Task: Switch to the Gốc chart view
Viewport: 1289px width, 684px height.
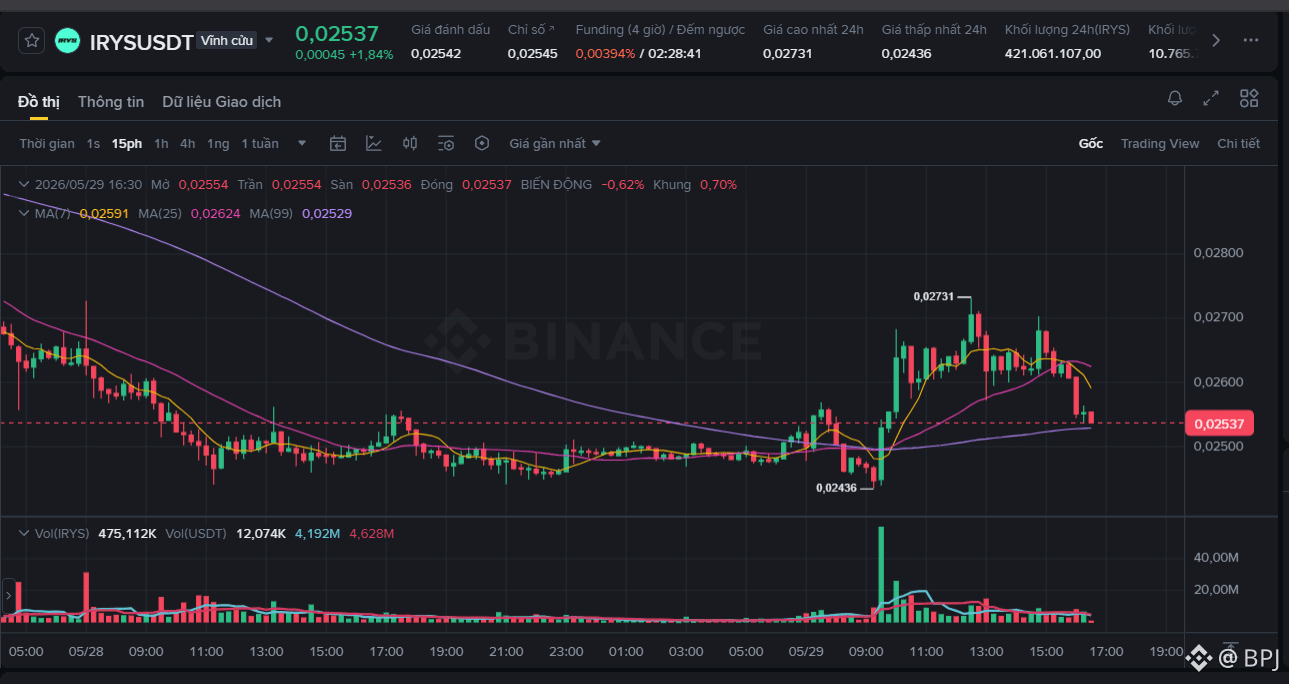Action: [x=1091, y=143]
